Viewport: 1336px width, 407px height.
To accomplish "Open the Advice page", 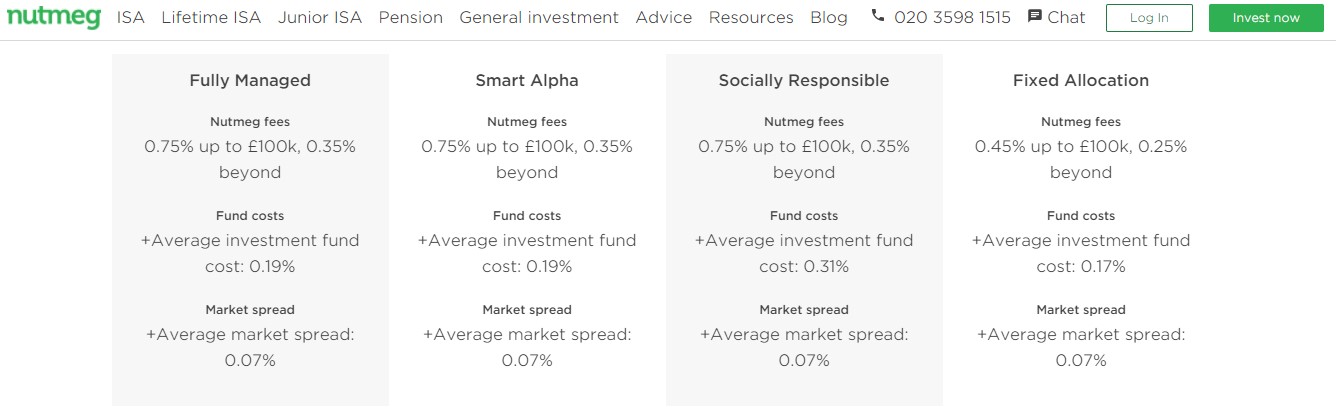I will (664, 17).
